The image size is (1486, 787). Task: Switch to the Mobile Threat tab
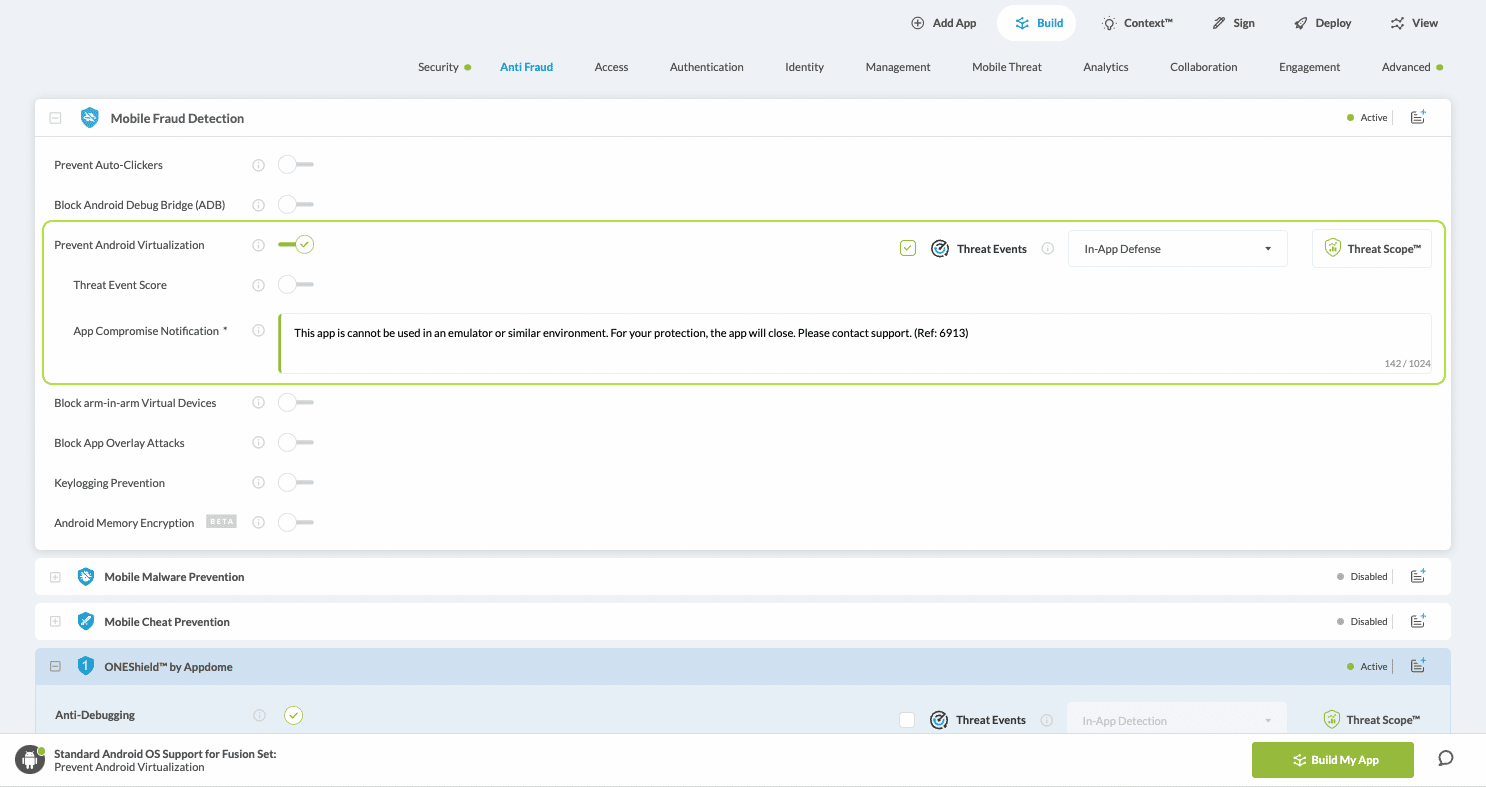click(1006, 67)
